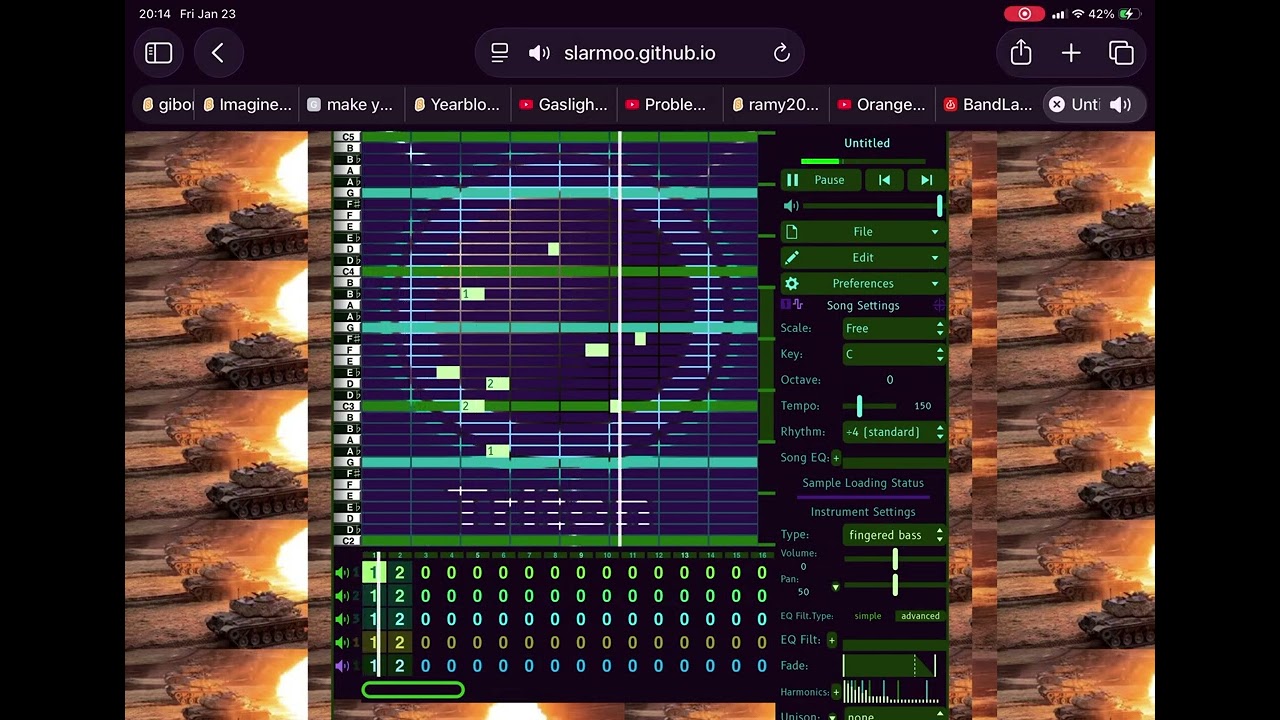Open page reader menu icon
The width and height of the screenshot is (1280, 720).
click(500, 53)
